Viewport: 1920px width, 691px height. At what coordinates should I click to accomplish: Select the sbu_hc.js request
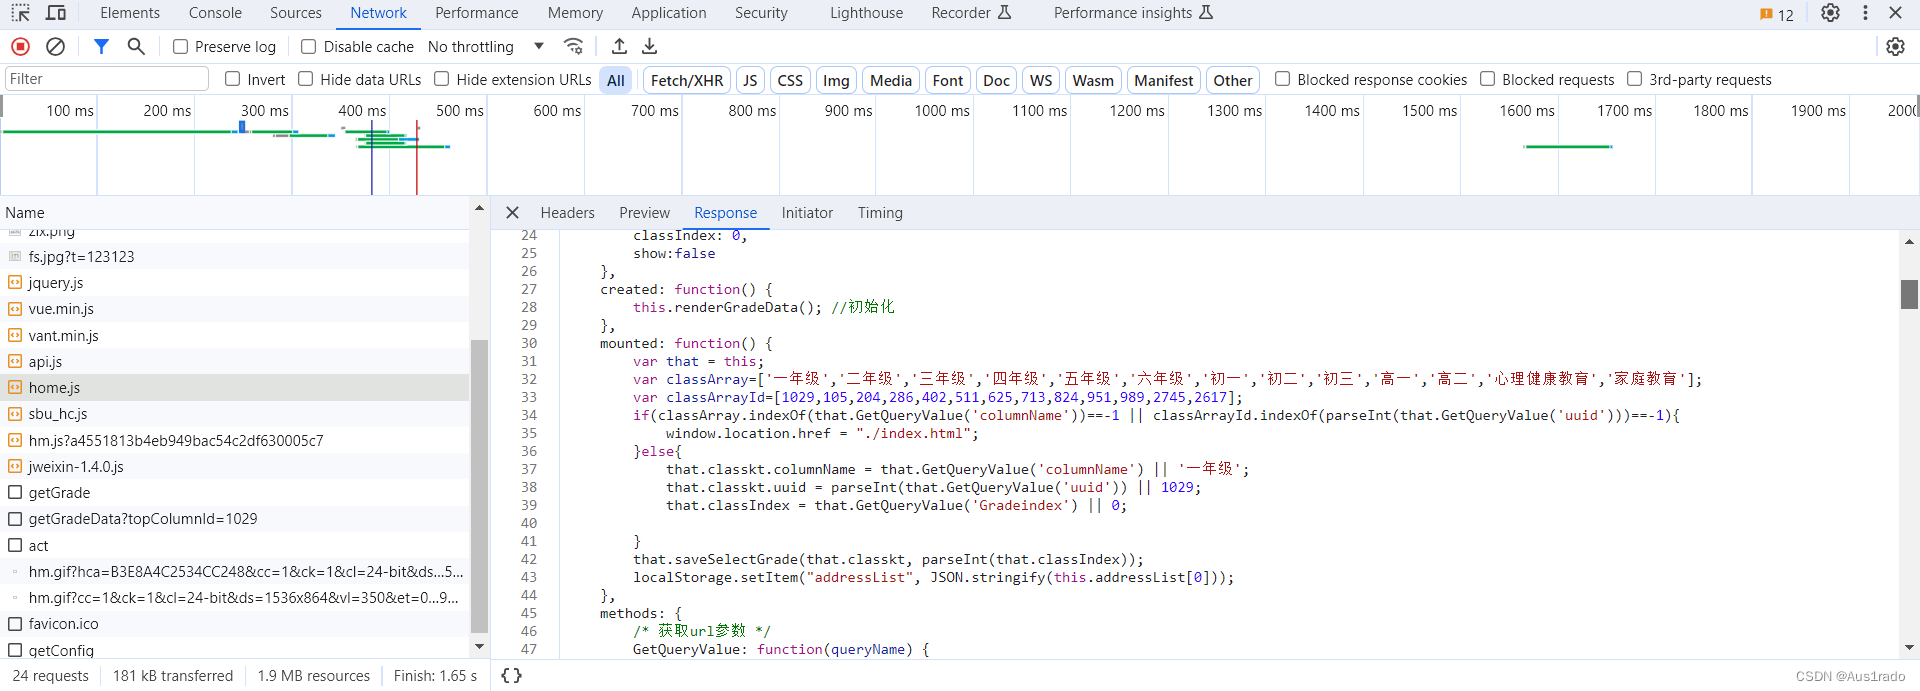235,414
